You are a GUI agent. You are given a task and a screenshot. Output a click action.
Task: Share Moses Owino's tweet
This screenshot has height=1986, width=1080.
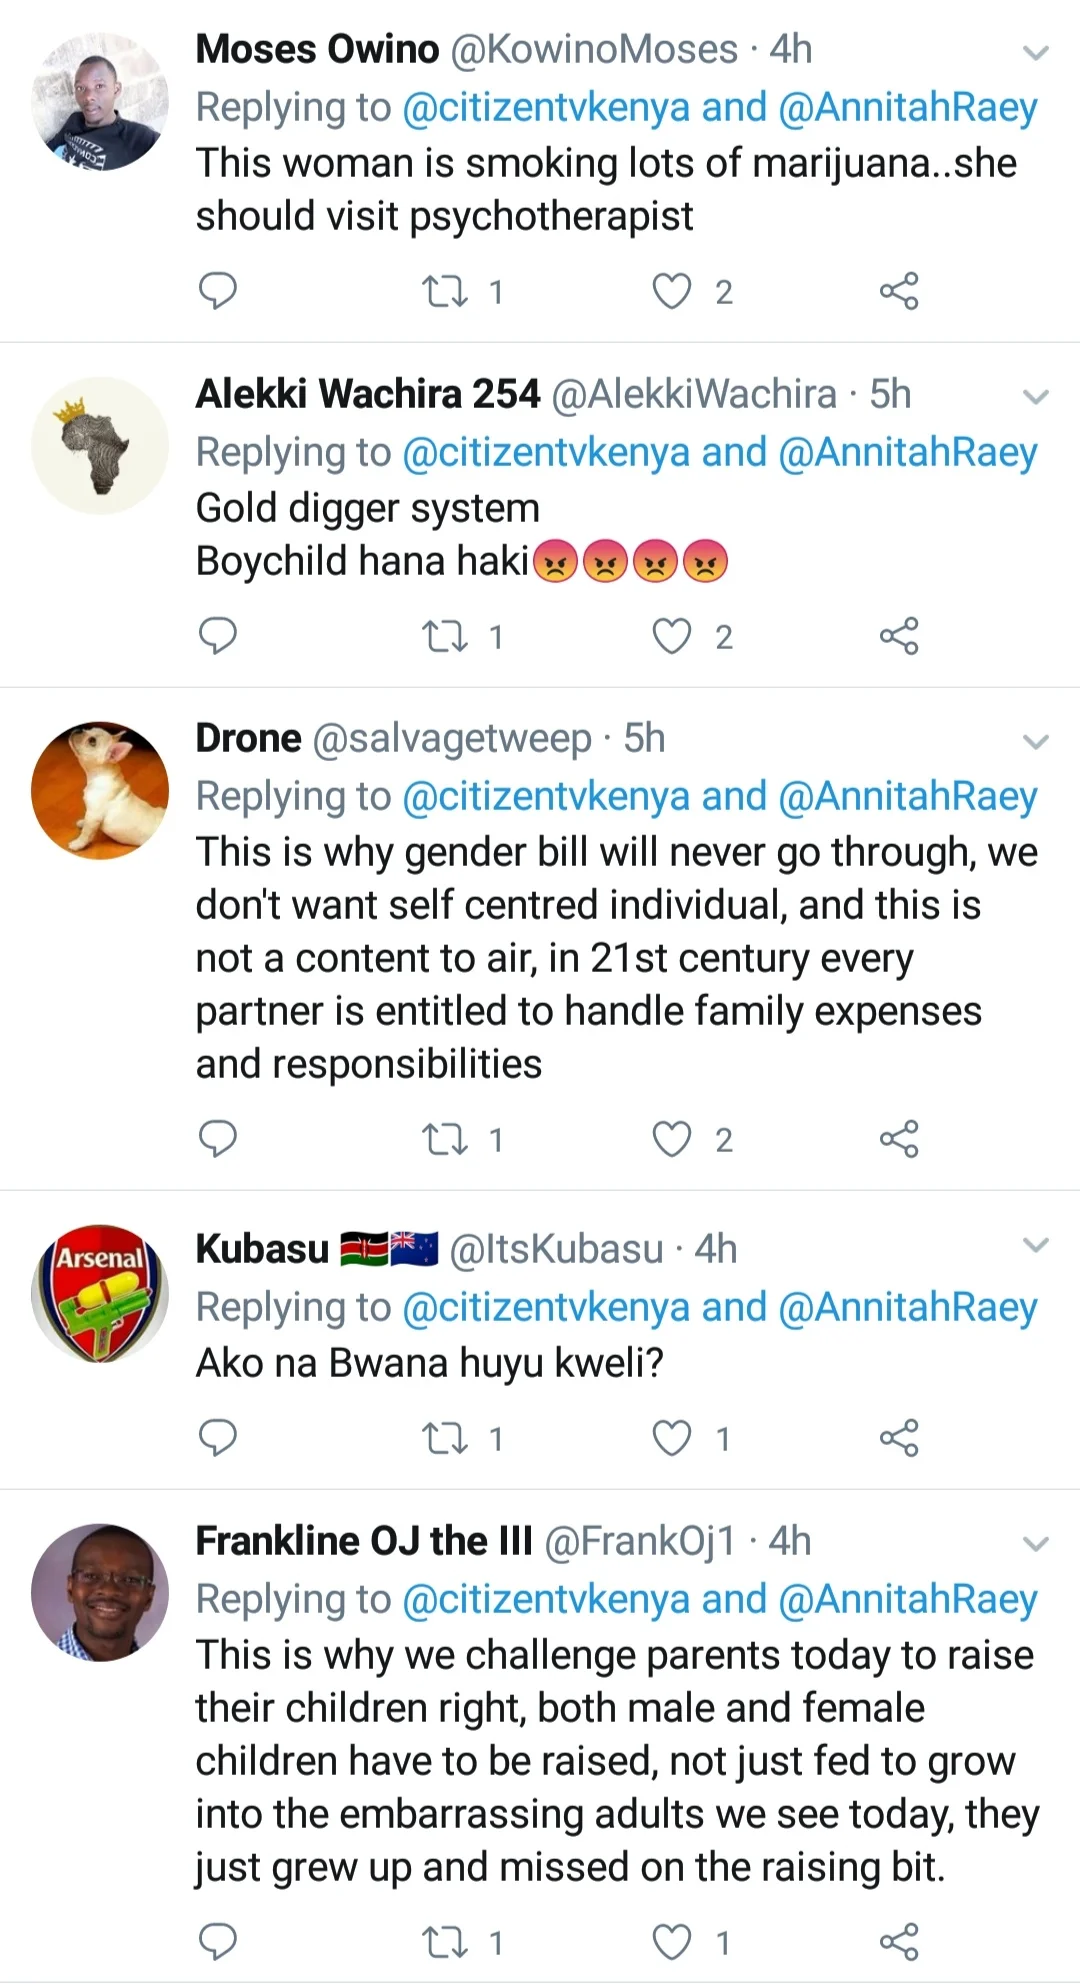coord(898,291)
